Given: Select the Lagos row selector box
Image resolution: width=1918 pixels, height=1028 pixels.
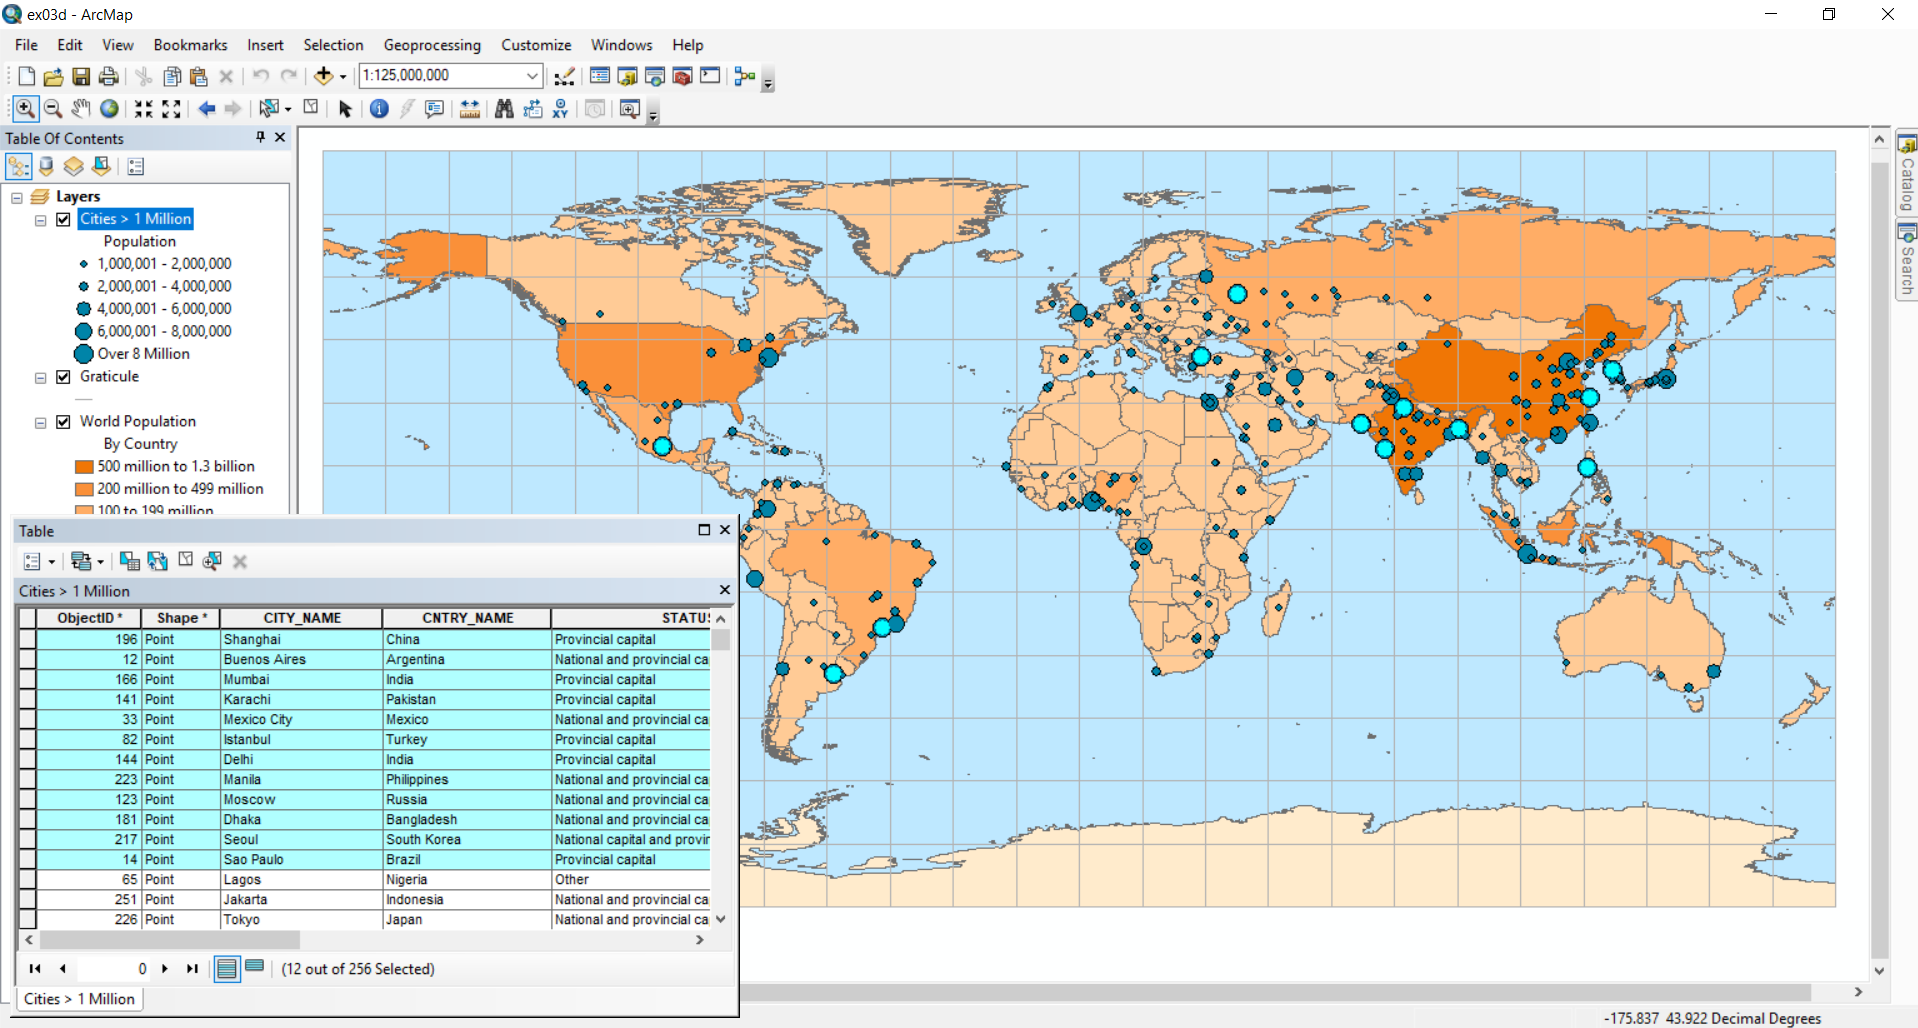Looking at the screenshot, I should [x=27, y=879].
